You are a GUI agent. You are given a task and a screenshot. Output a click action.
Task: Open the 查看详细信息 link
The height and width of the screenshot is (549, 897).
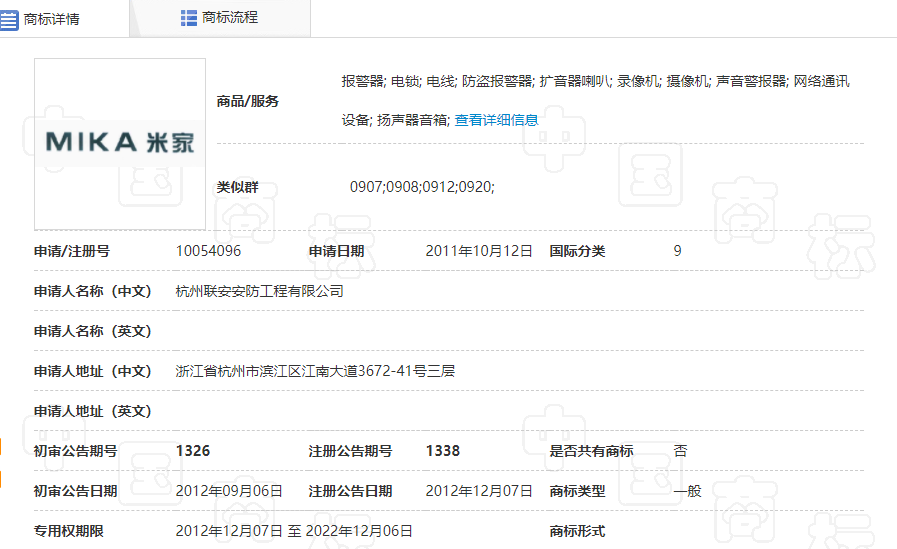(496, 120)
